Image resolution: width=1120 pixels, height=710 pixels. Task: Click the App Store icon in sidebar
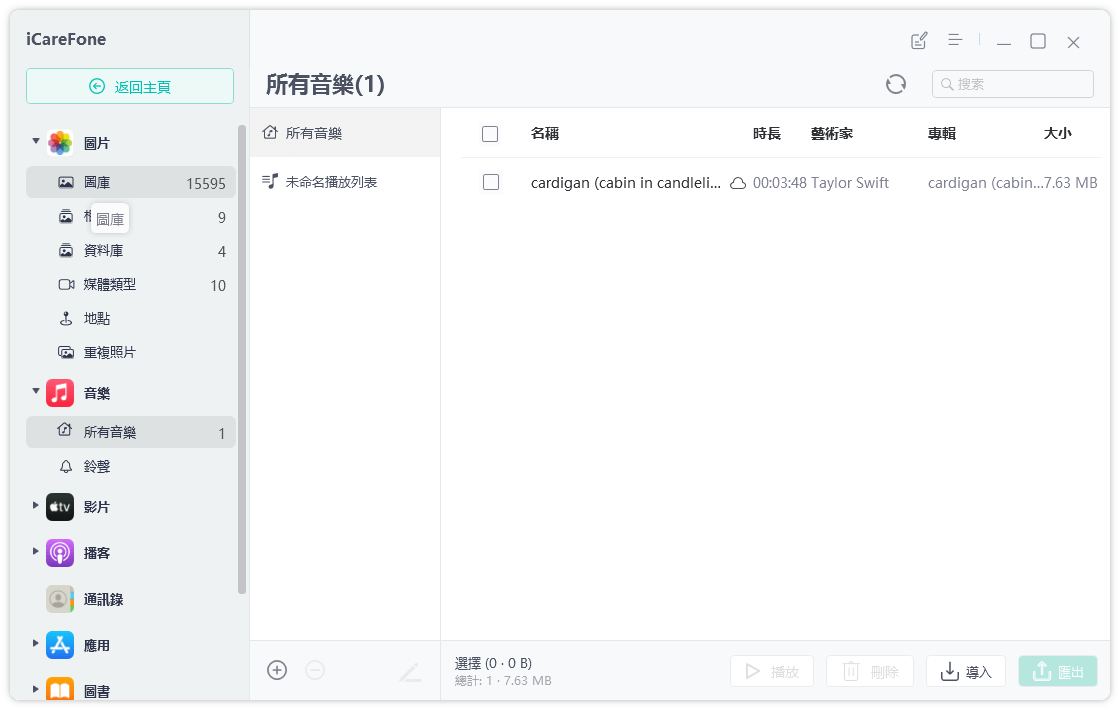tap(60, 645)
